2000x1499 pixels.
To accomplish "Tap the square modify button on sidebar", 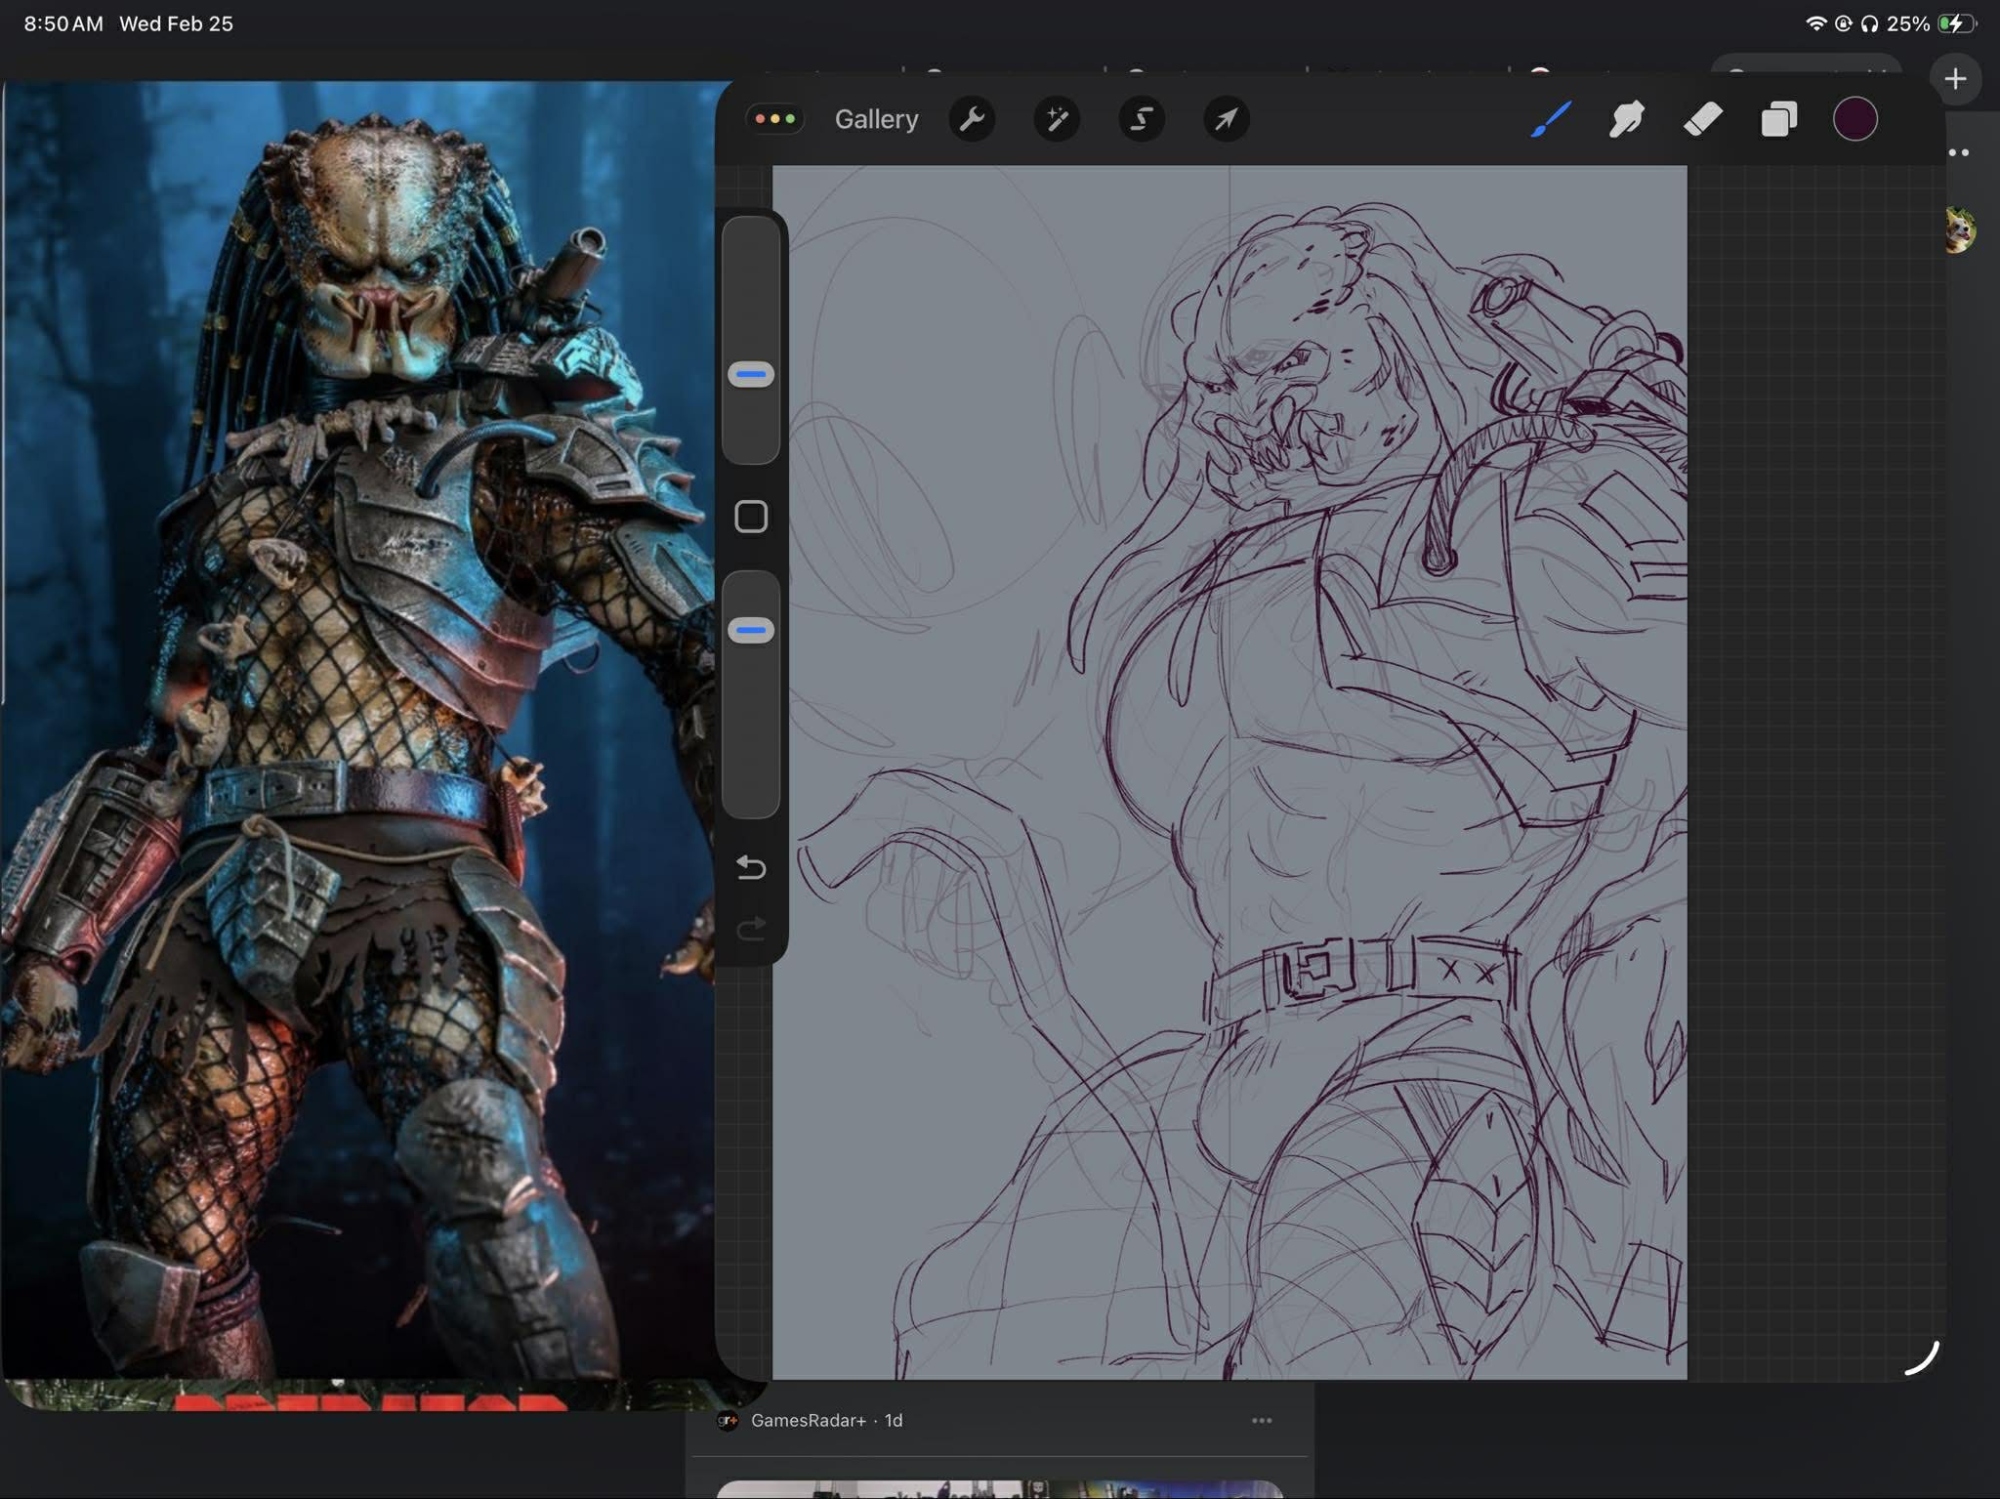I will coord(751,517).
